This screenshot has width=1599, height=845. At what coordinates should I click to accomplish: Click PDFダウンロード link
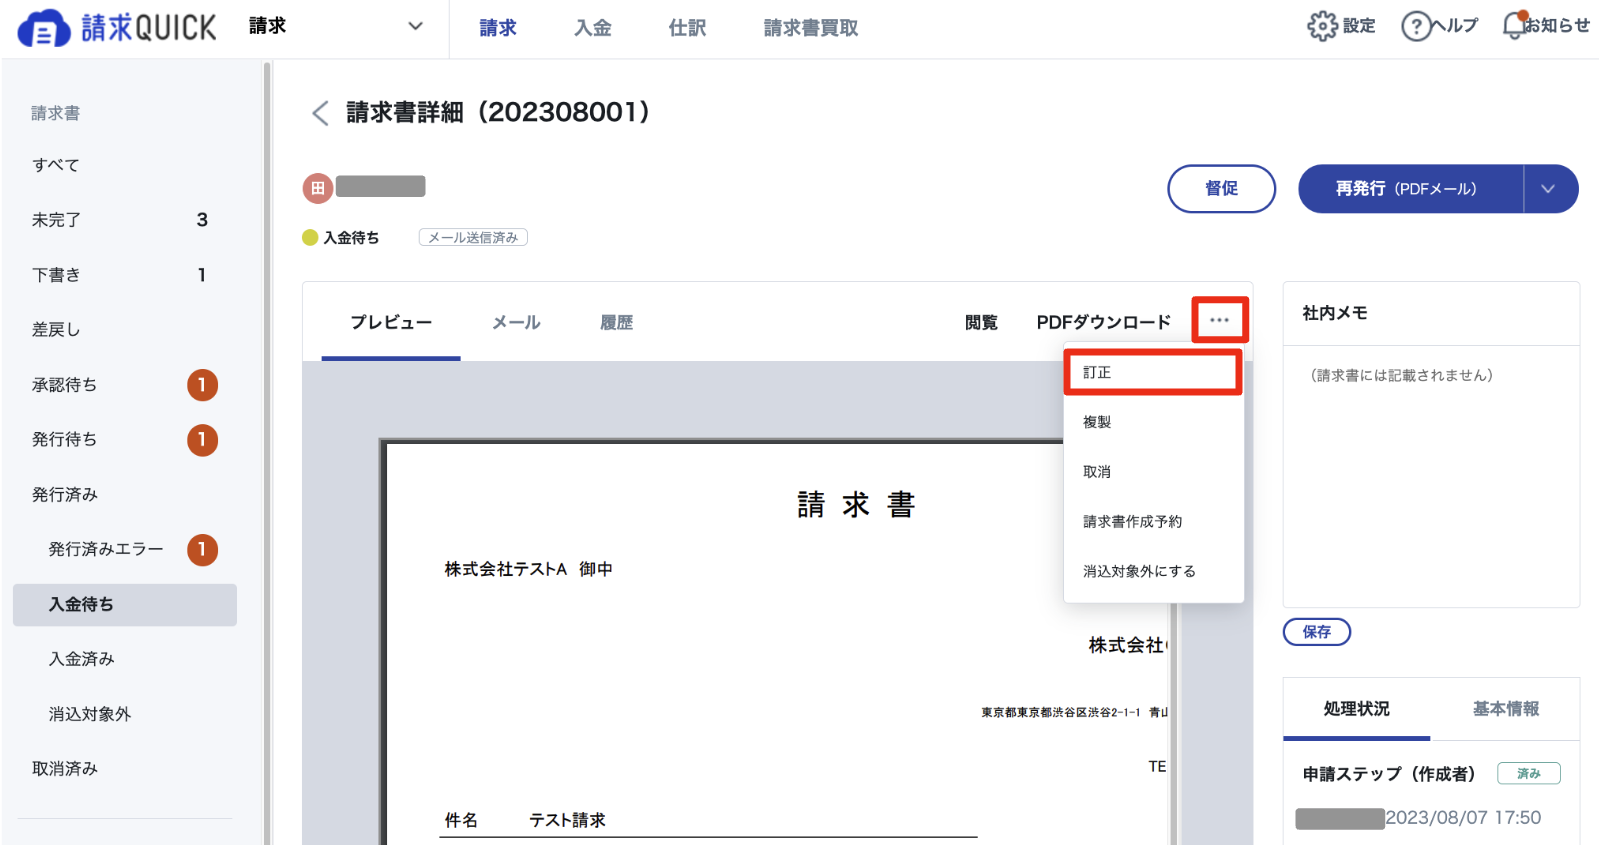tap(1103, 322)
